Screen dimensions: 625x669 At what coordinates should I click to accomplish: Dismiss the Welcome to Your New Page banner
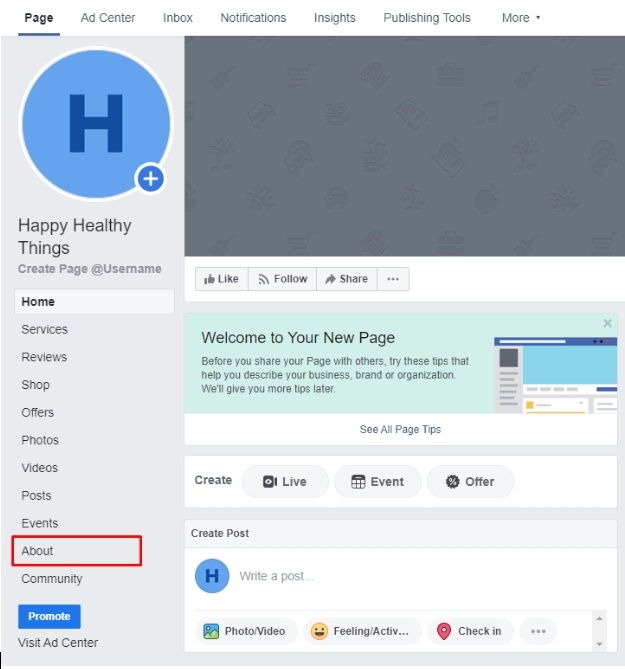pyautogui.click(x=608, y=323)
